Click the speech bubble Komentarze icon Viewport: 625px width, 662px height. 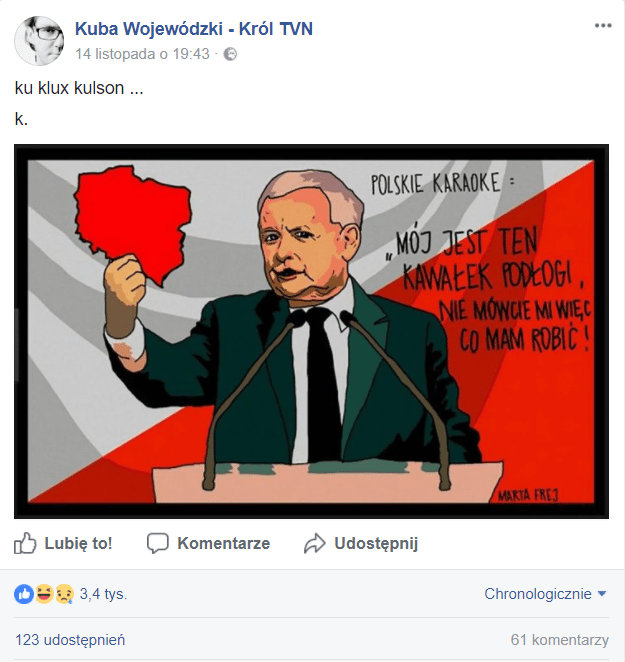(158, 543)
